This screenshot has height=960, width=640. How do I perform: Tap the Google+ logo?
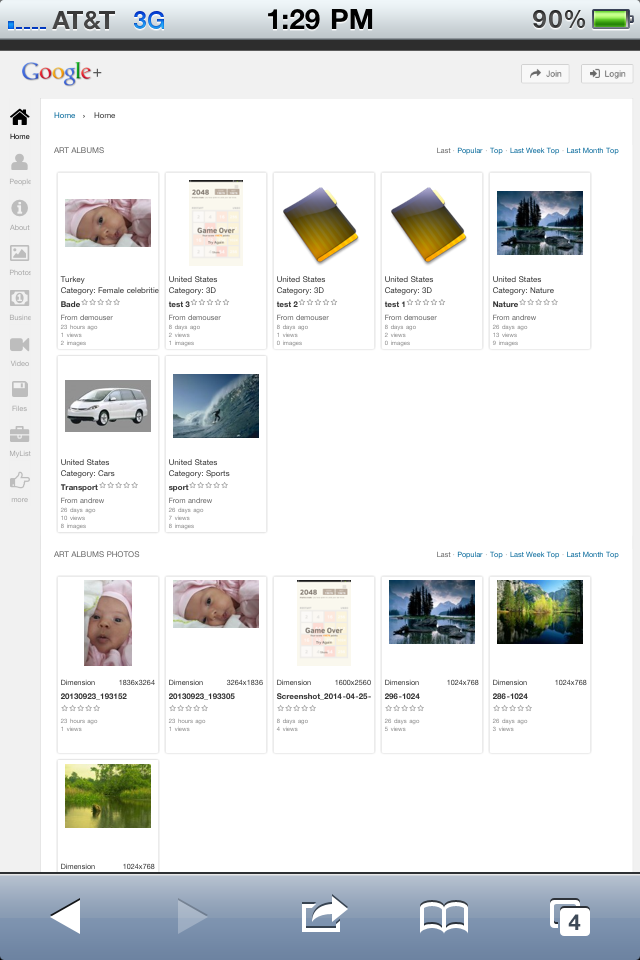(x=61, y=73)
